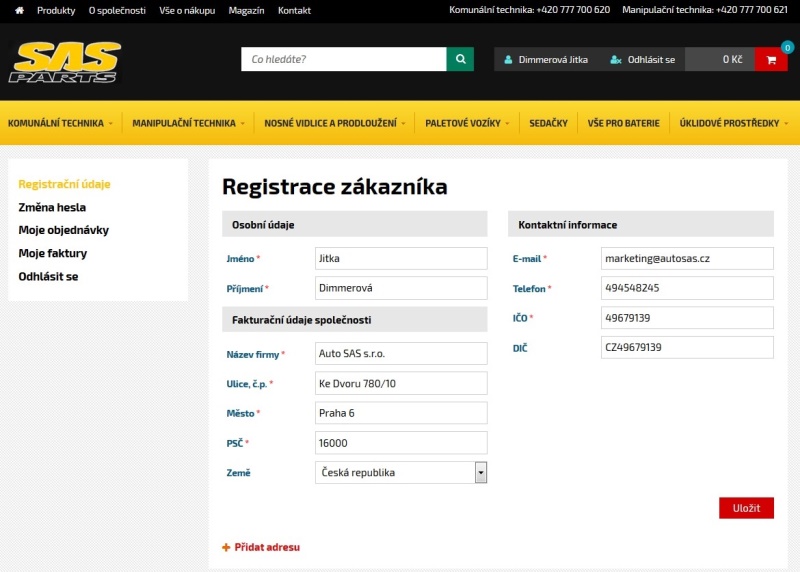Click the Jméno input field
This screenshot has width=800, height=572.
pyautogui.click(x=401, y=259)
